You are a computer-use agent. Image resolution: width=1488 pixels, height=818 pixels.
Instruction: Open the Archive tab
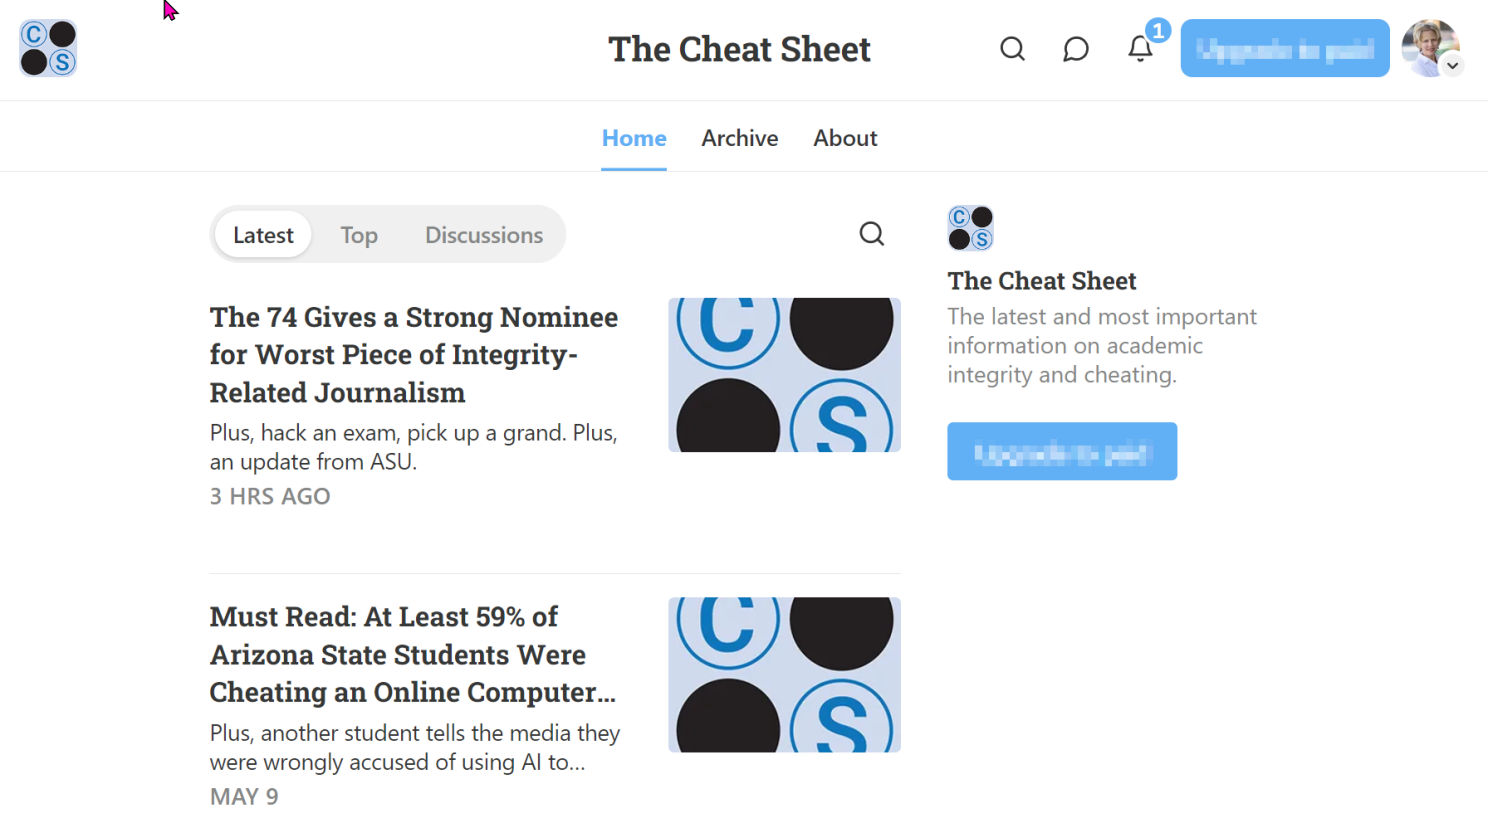(739, 138)
